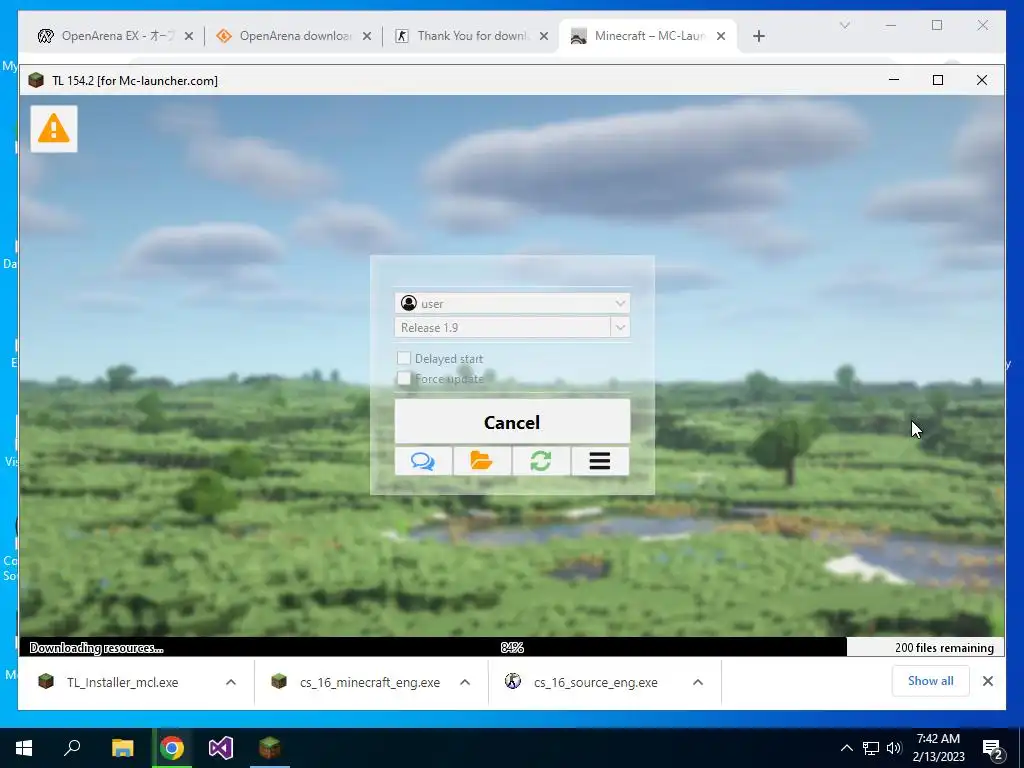Screen dimensions: 1024x768
Task: Click the 'Downloading resources...' status text
Action: [x=97, y=648]
